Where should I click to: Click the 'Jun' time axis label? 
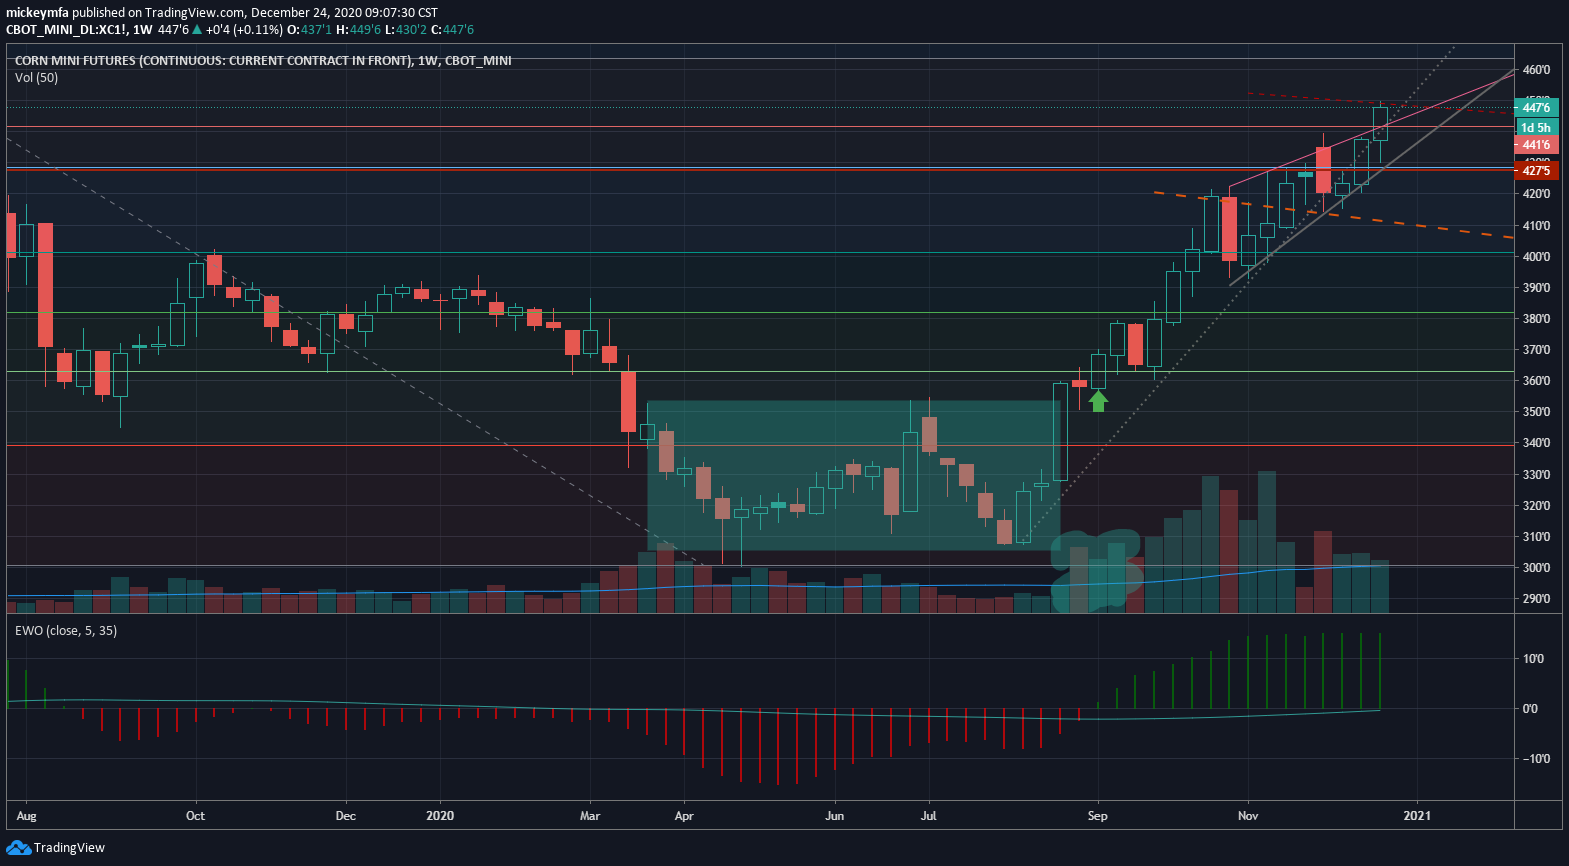[x=834, y=816]
